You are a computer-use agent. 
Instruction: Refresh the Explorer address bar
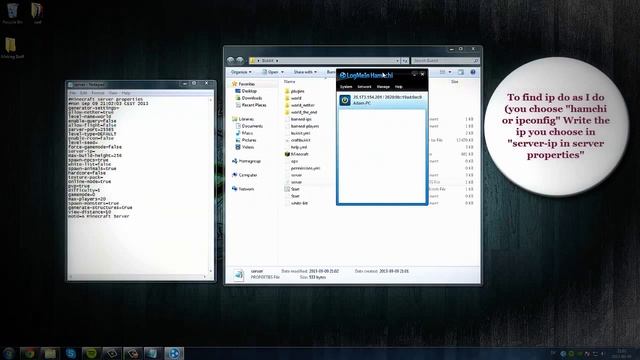pyautogui.click(x=404, y=60)
